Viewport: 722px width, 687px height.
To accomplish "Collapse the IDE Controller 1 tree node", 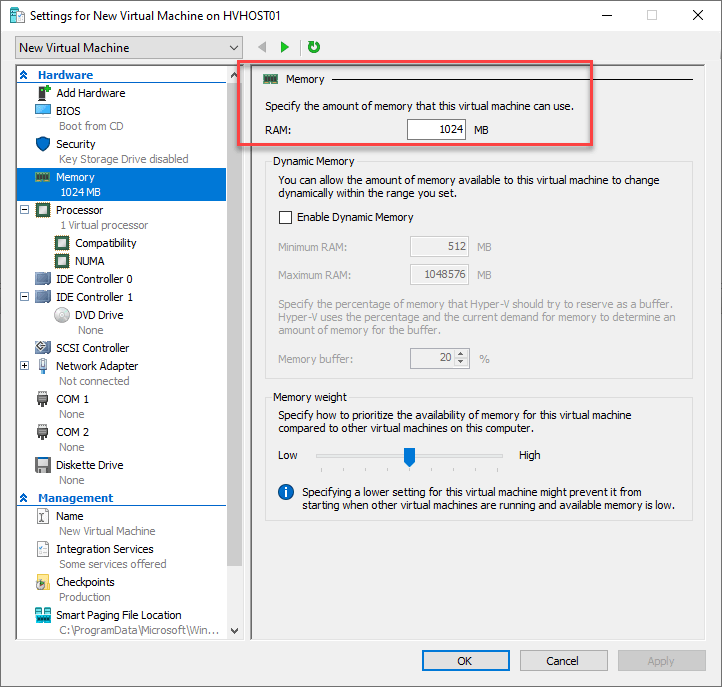I will point(25,297).
